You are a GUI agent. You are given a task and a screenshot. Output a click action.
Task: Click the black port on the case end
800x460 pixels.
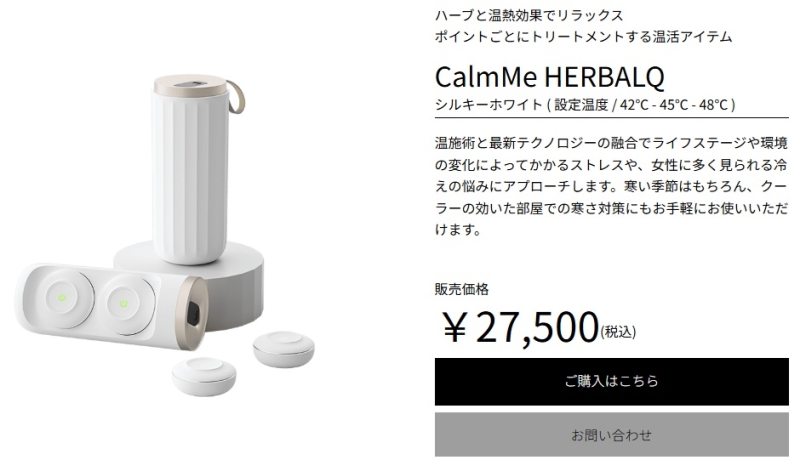193,314
